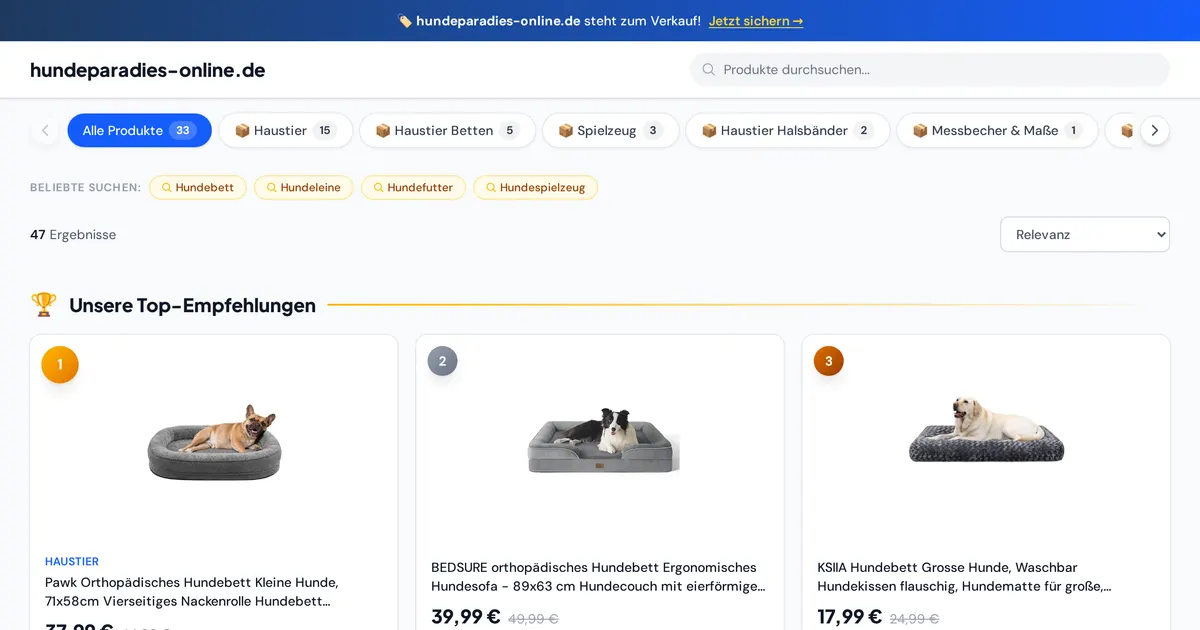Click rank badge 2 on BEDSURE card
Image resolution: width=1200 pixels, height=630 pixels.
[x=442, y=361]
